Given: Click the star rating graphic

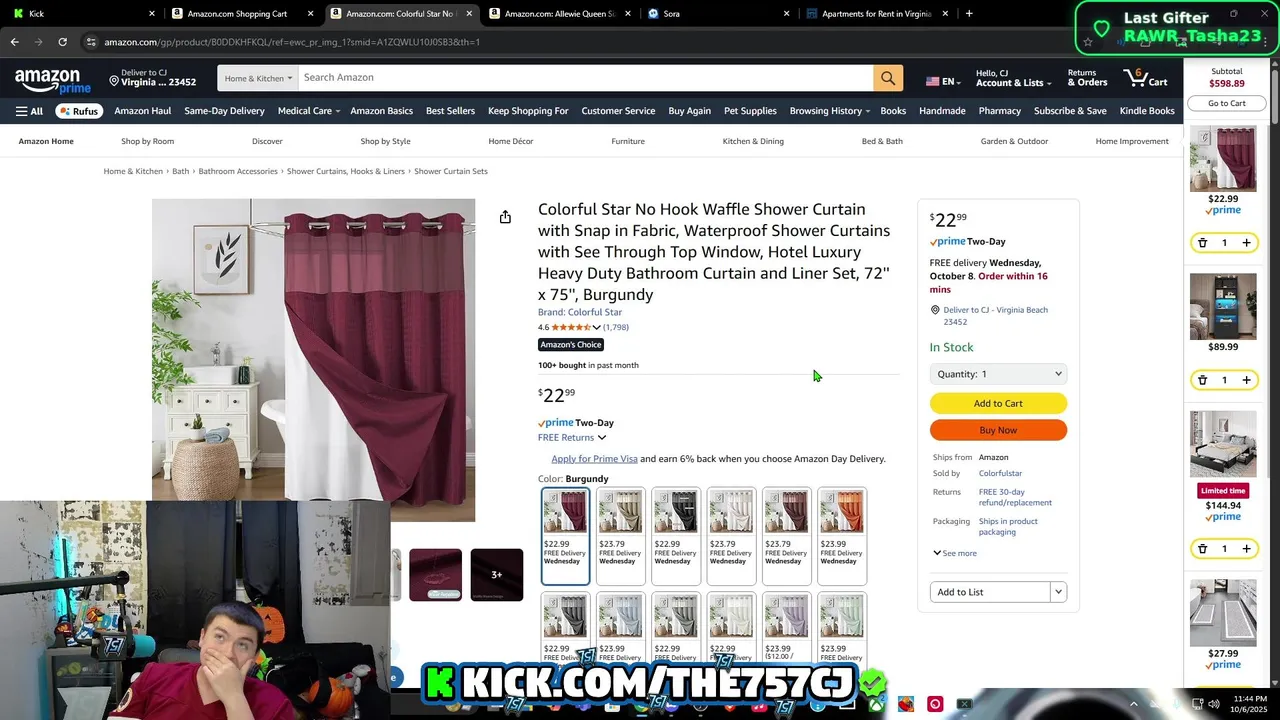Looking at the screenshot, I should (x=571, y=327).
